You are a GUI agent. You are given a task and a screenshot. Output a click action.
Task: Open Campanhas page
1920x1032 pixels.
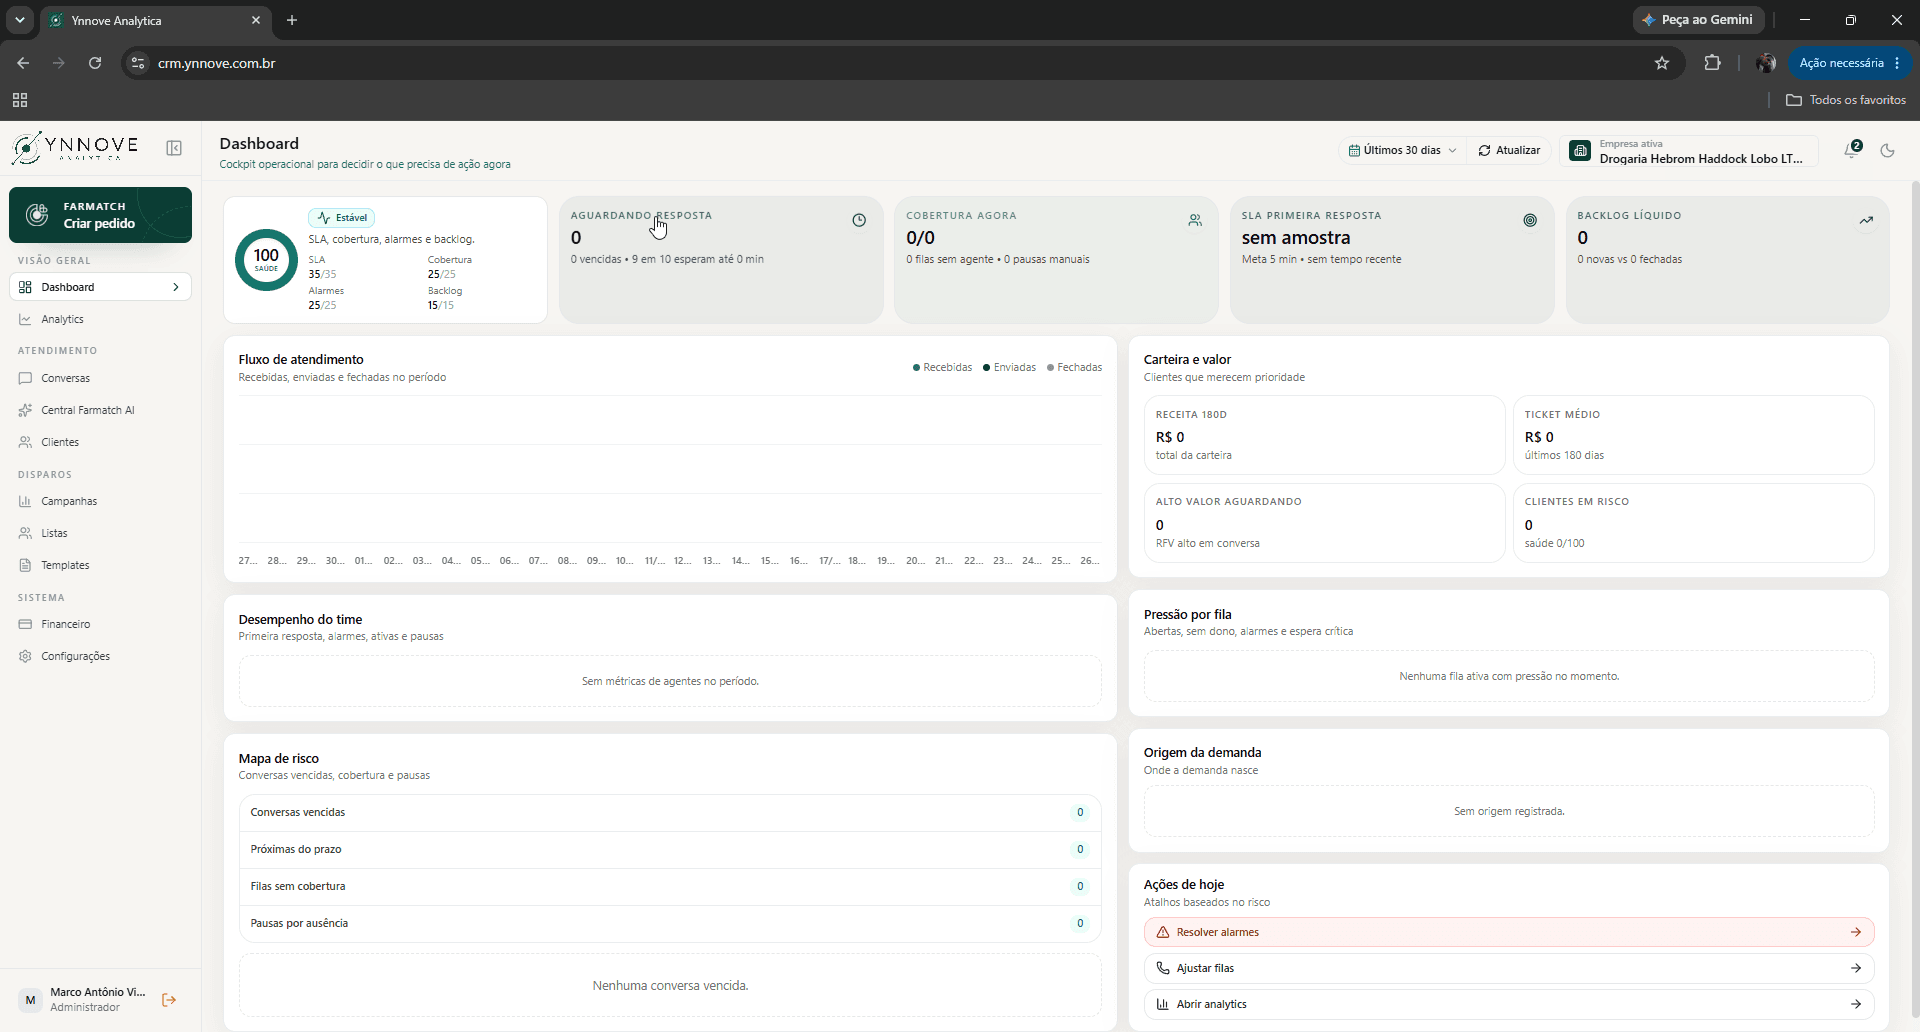100,501
